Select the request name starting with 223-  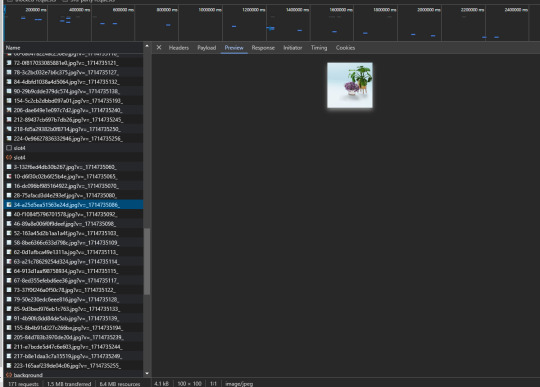click(67, 366)
